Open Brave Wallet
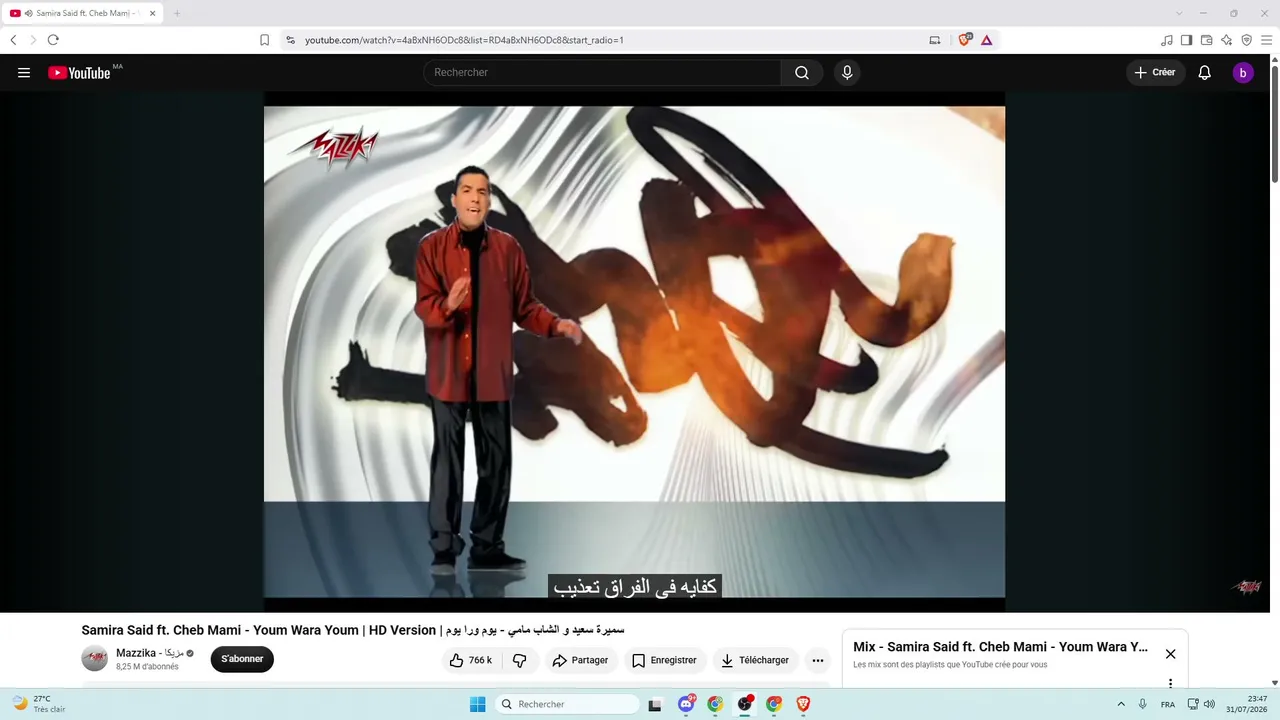This screenshot has width=1280, height=720. click(1206, 40)
